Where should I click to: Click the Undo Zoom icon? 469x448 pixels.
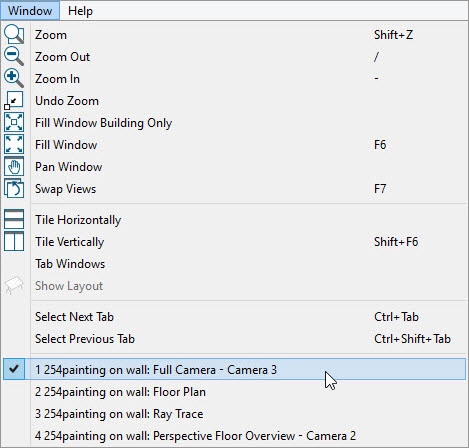tap(14, 100)
